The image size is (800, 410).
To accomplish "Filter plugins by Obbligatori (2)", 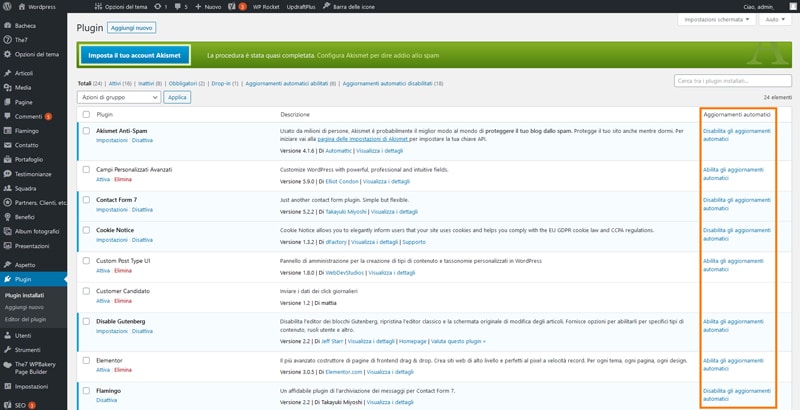I will coord(187,83).
